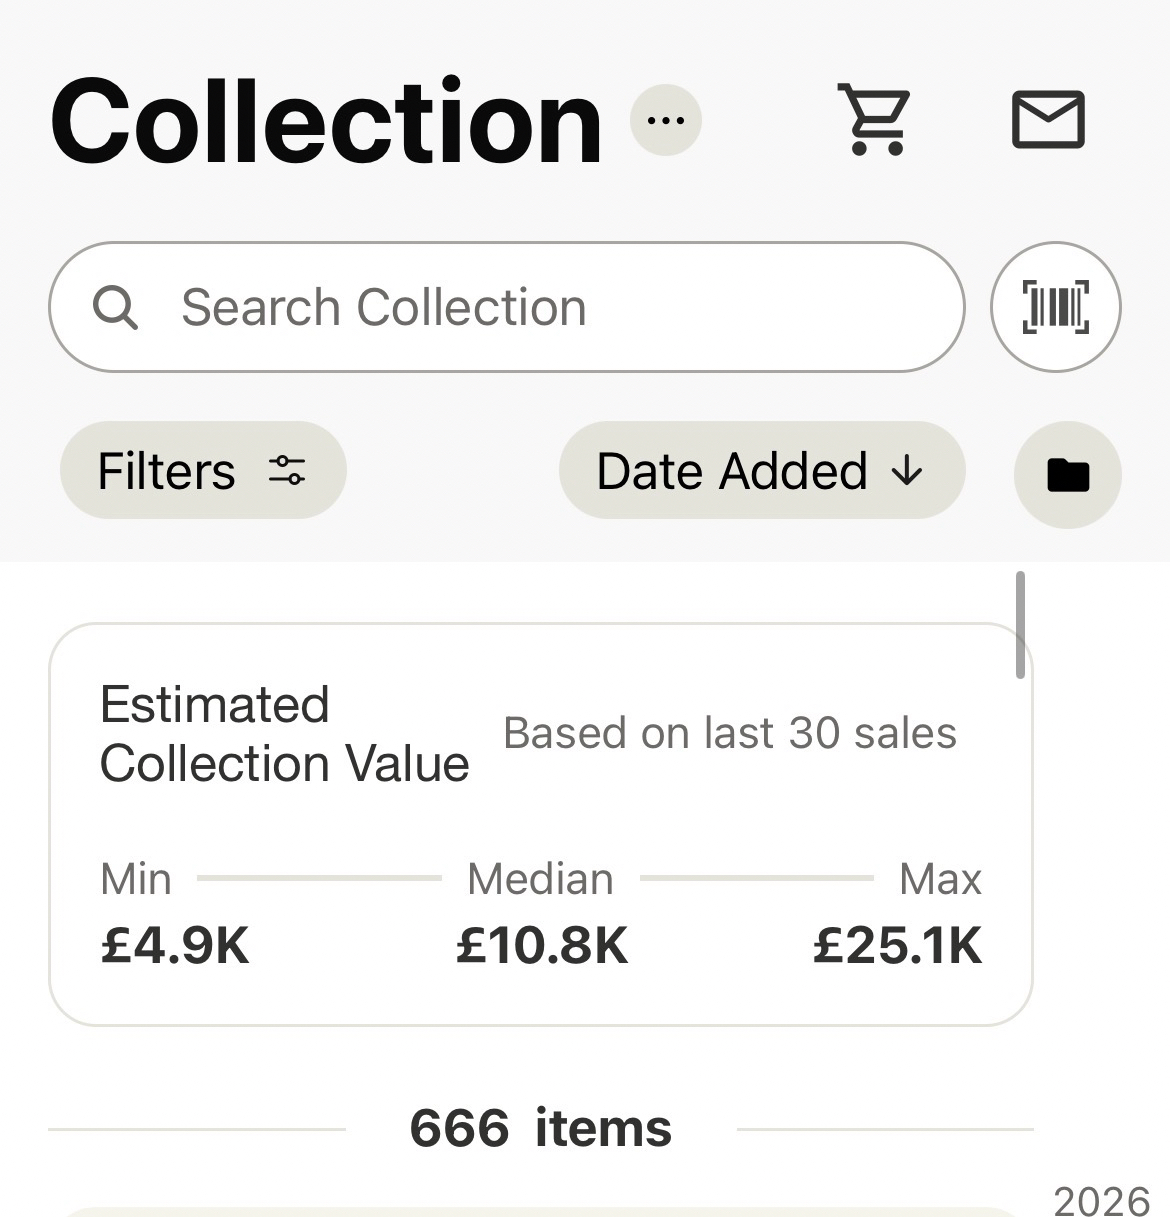
Task: Open the ellipsis more options menu
Action: pos(666,121)
